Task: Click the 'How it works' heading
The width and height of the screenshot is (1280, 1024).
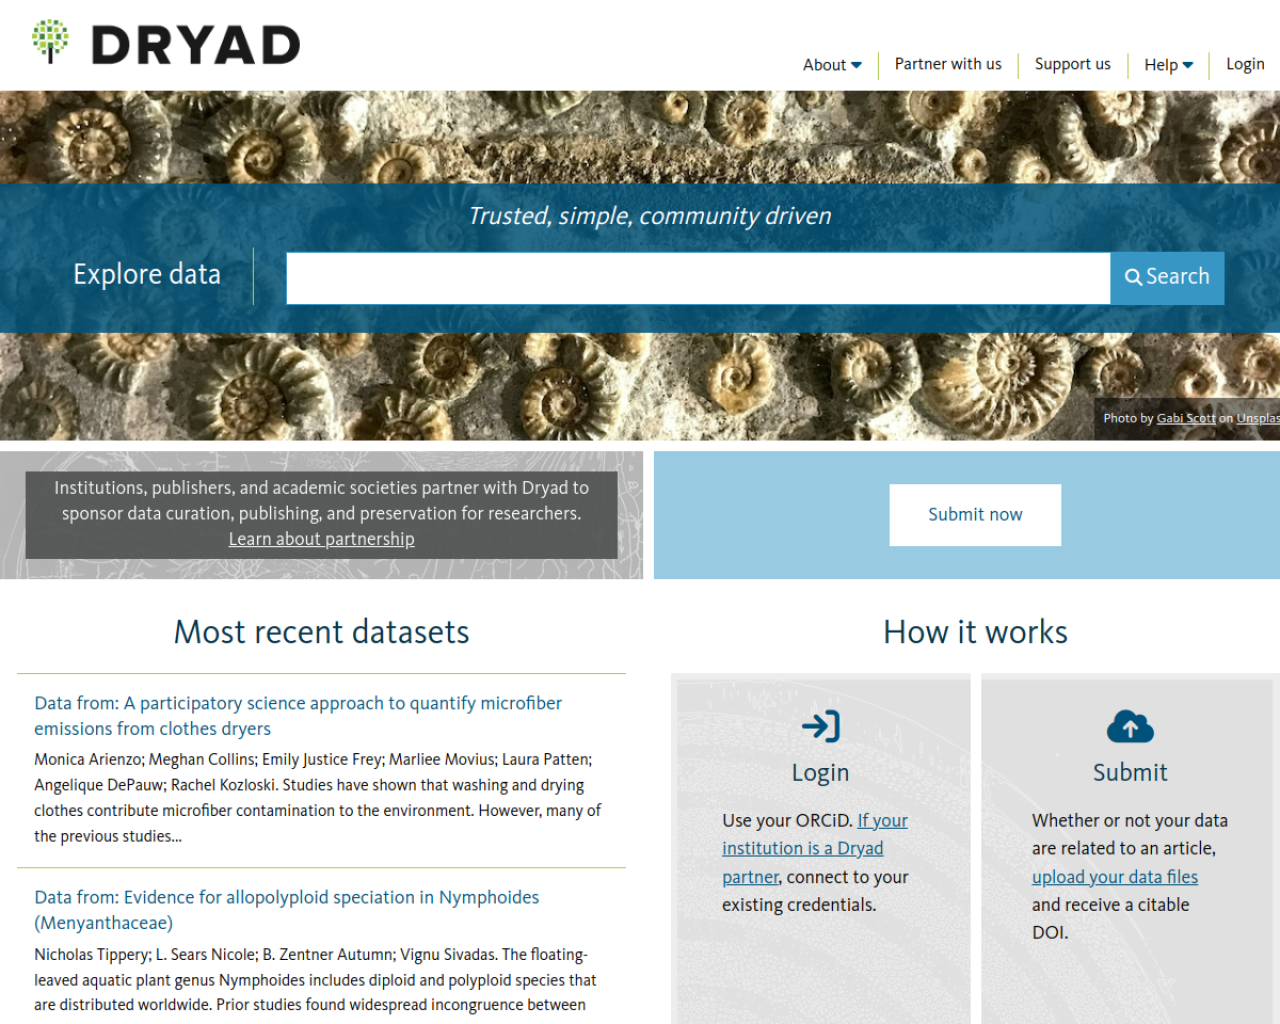Action: pos(975,632)
